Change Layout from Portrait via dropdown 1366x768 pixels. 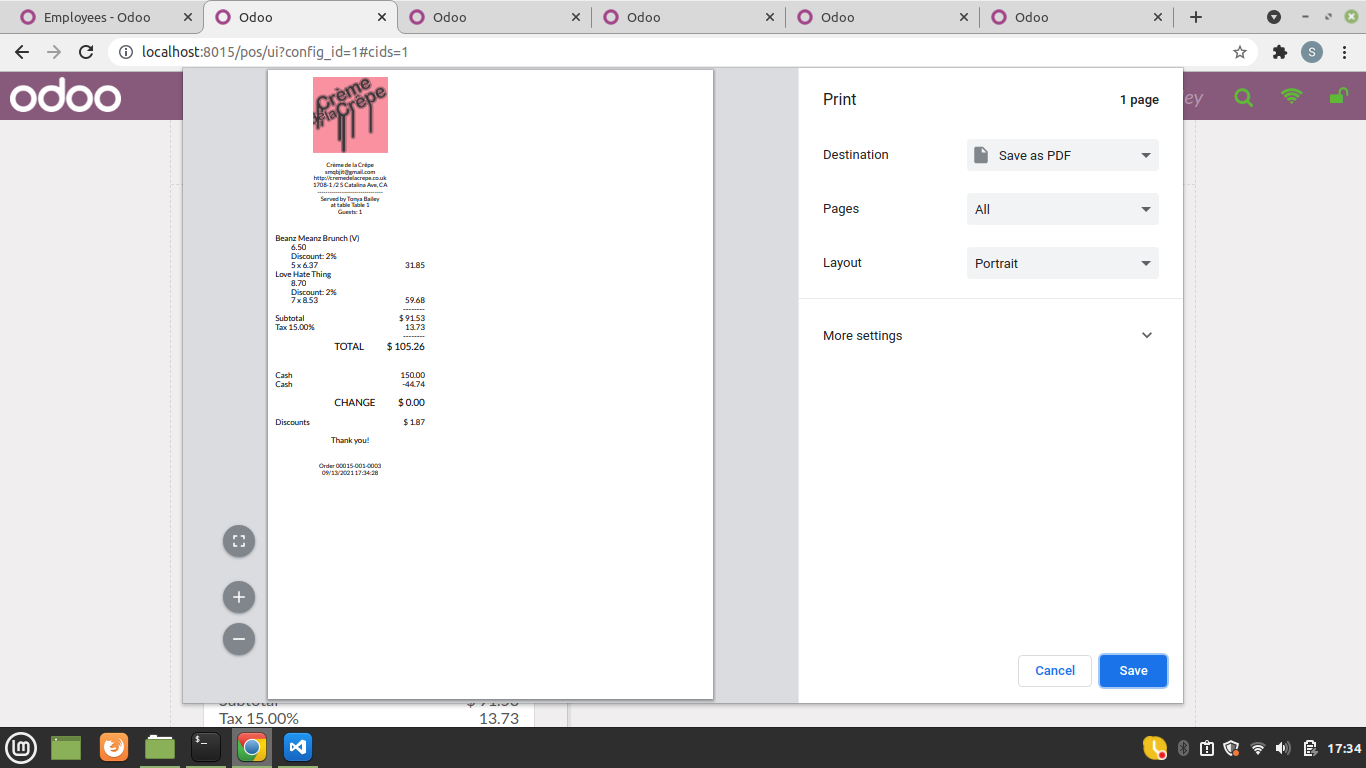1062,263
